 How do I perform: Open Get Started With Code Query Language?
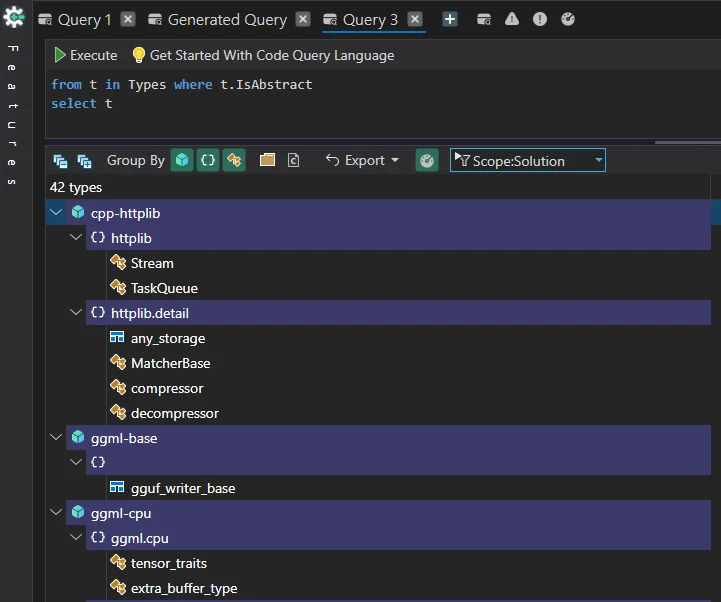click(x=263, y=55)
